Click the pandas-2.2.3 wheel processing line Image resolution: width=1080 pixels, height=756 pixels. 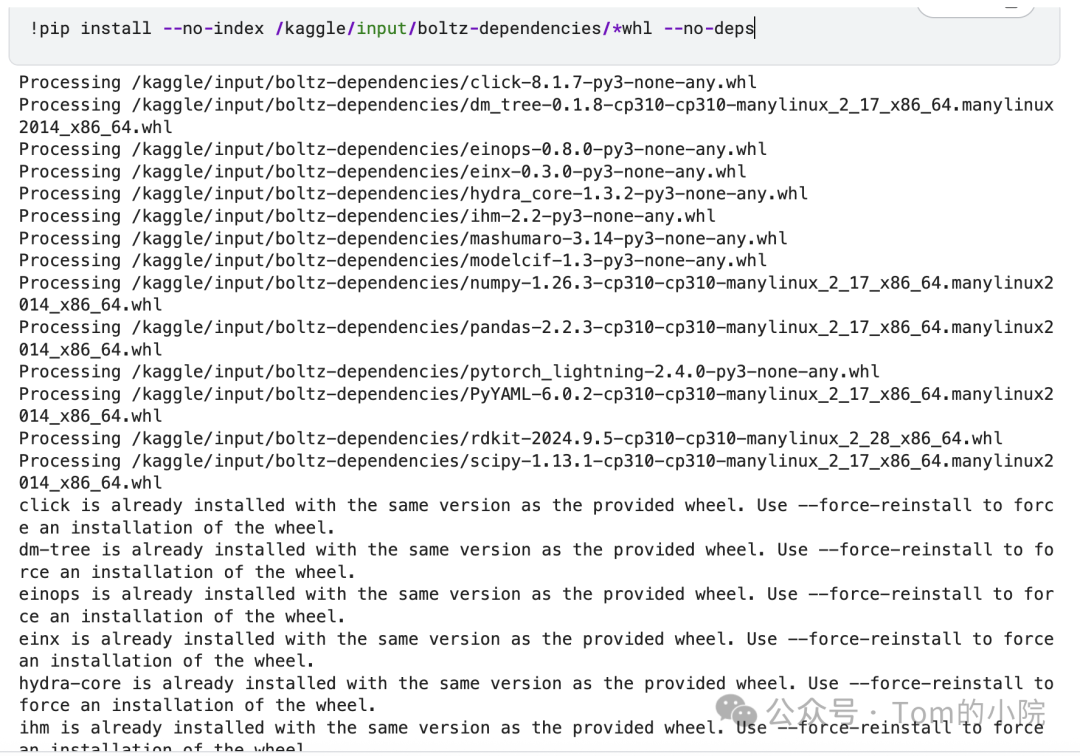coord(536,338)
